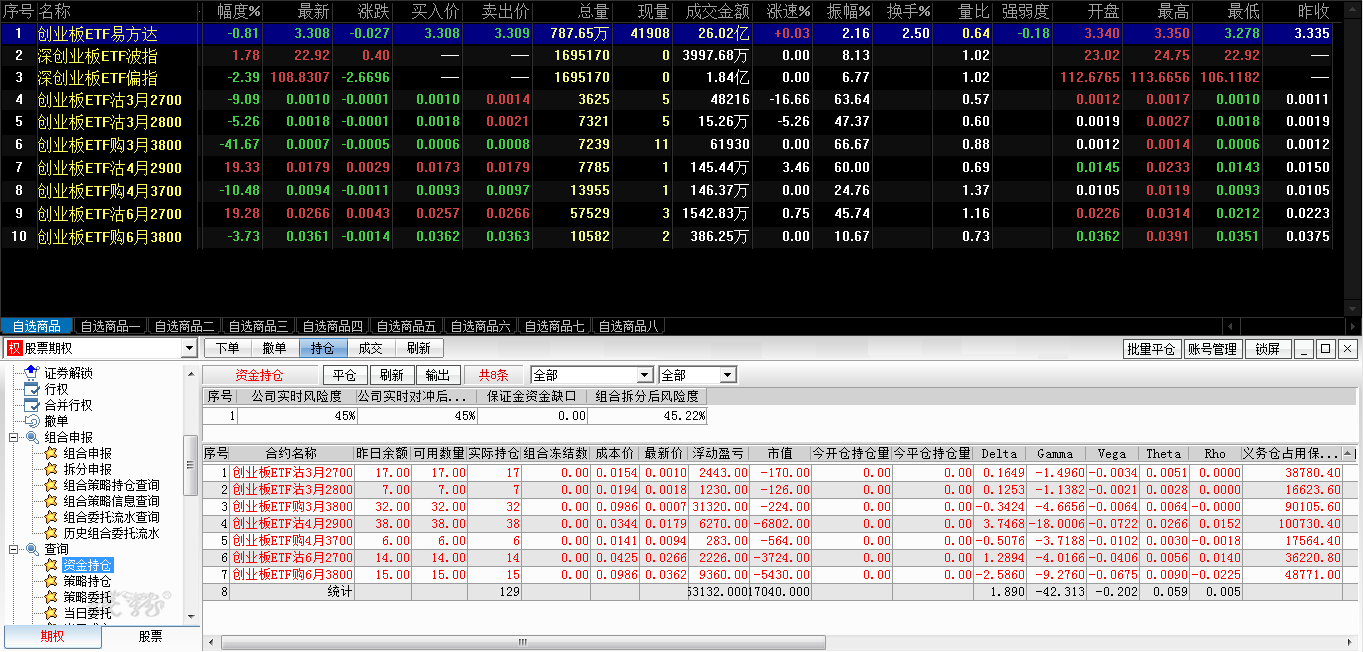Open the 成交 tab

point(370,348)
